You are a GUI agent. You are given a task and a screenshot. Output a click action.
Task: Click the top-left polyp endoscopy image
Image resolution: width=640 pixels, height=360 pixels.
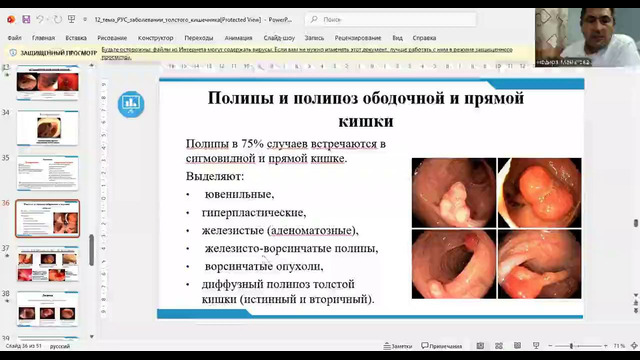point(454,193)
